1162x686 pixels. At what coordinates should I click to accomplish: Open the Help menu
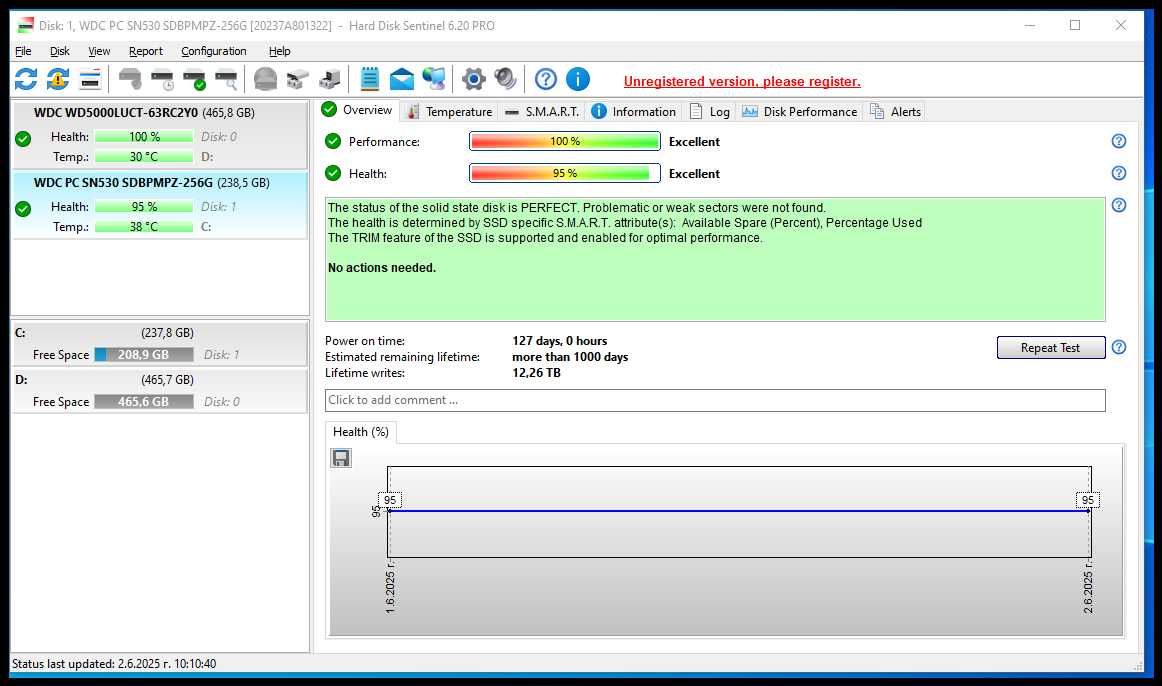pos(279,51)
